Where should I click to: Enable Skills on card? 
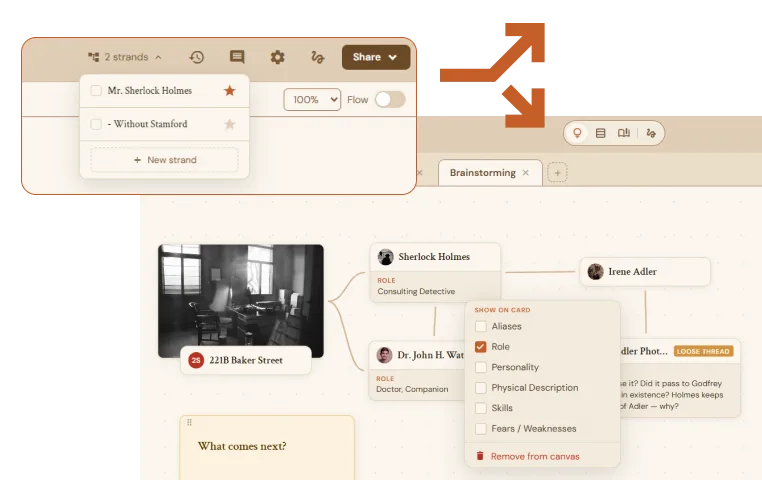click(x=481, y=408)
